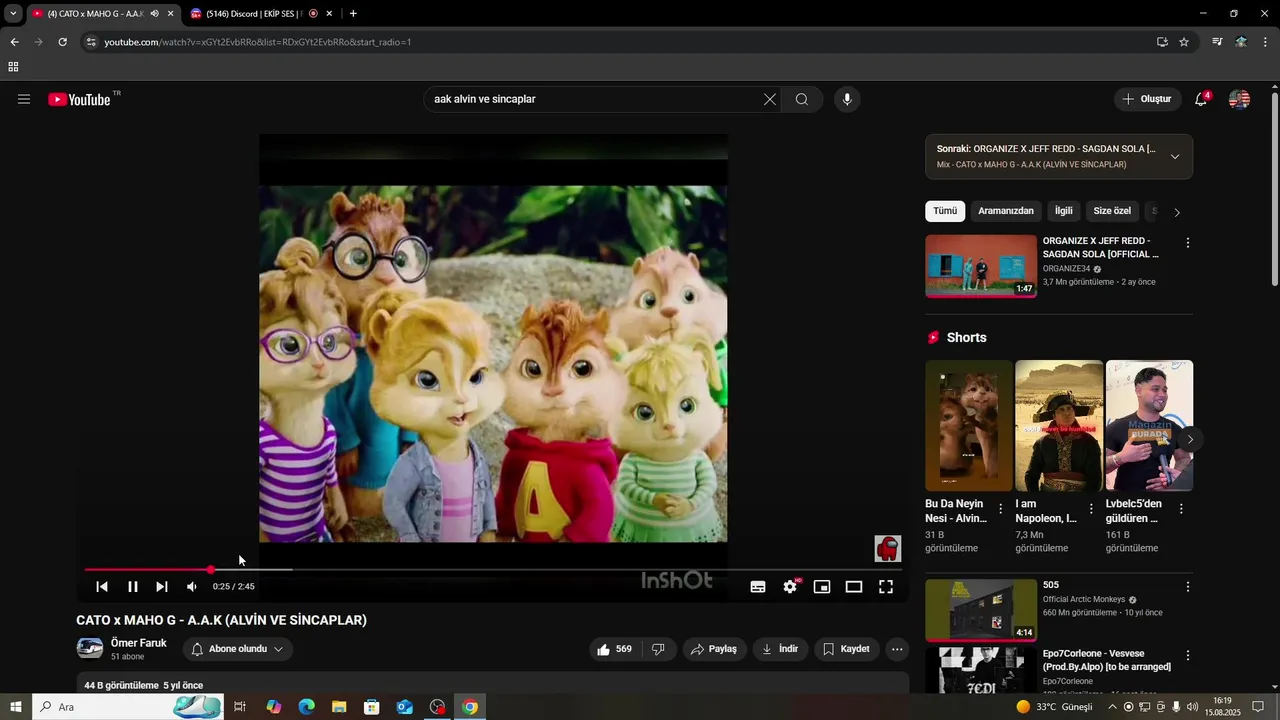This screenshot has height=720, width=1280.
Task: Select the Tümü filter chip
Action: [945, 211]
